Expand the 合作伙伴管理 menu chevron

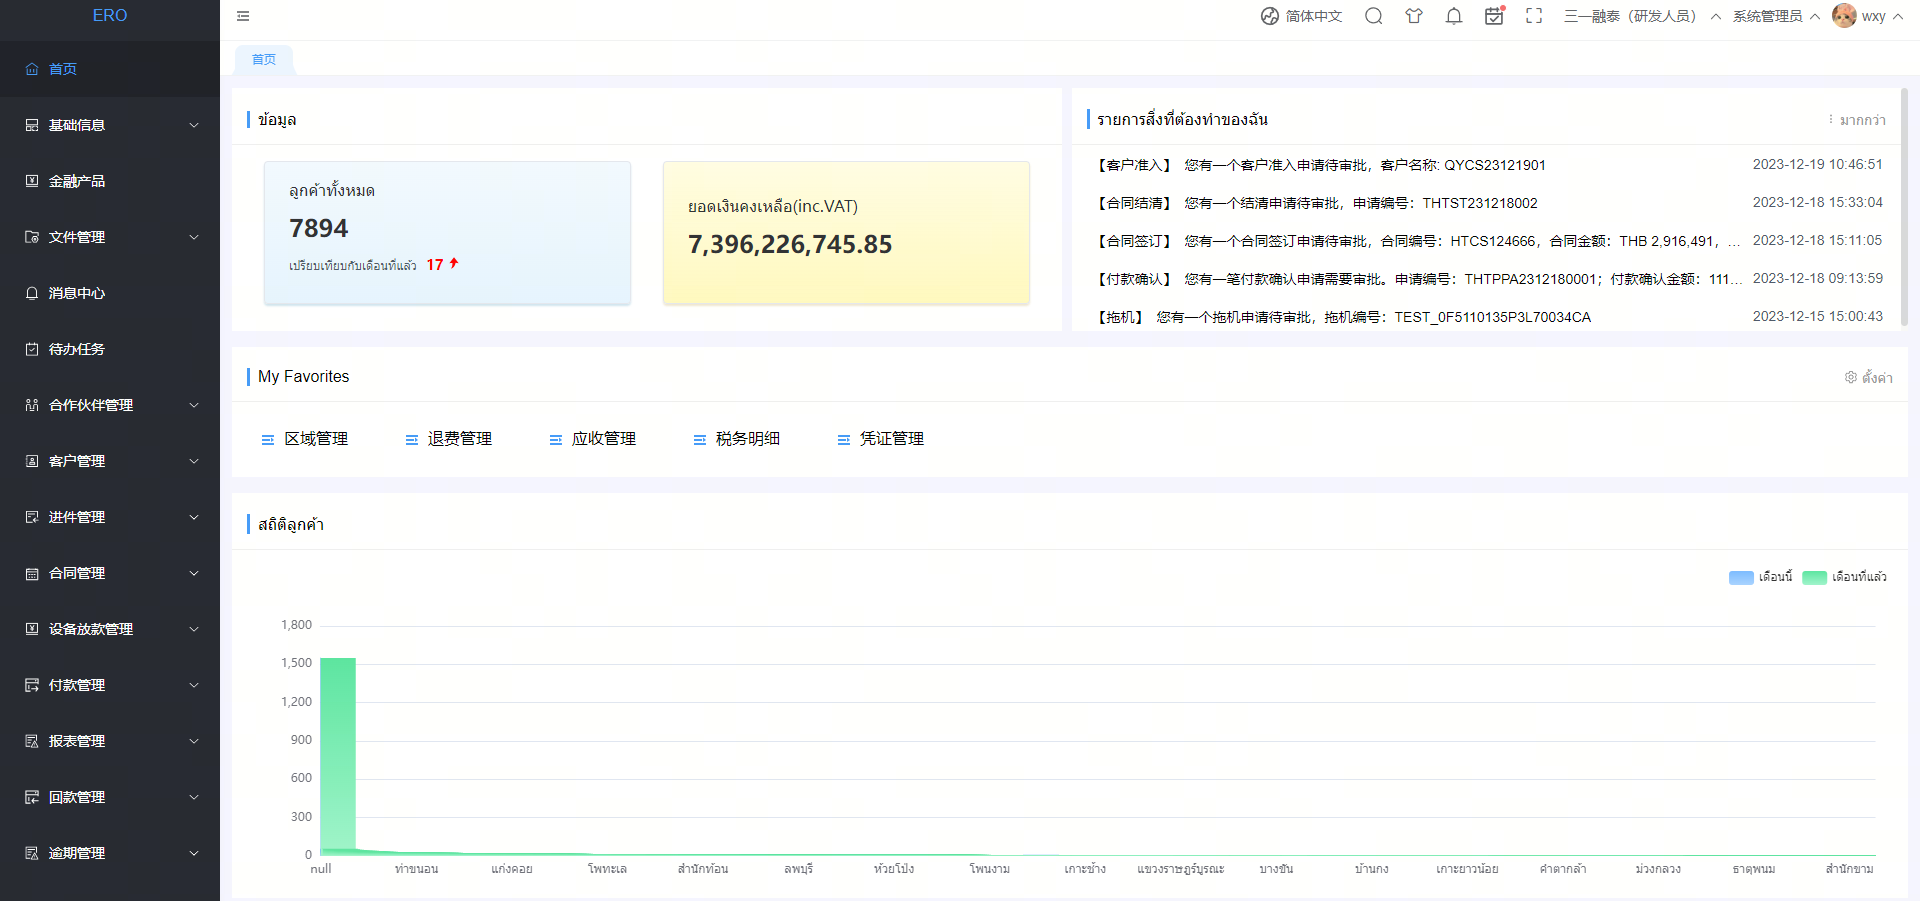[194, 405]
